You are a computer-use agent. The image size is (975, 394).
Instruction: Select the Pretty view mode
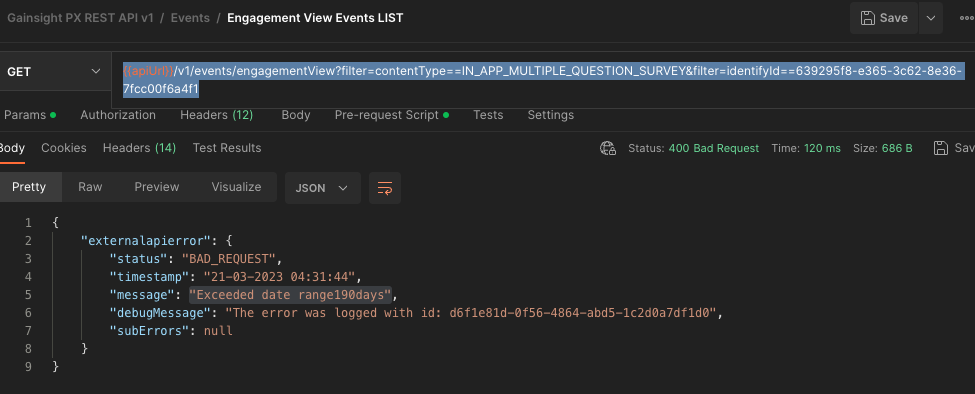click(29, 187)
